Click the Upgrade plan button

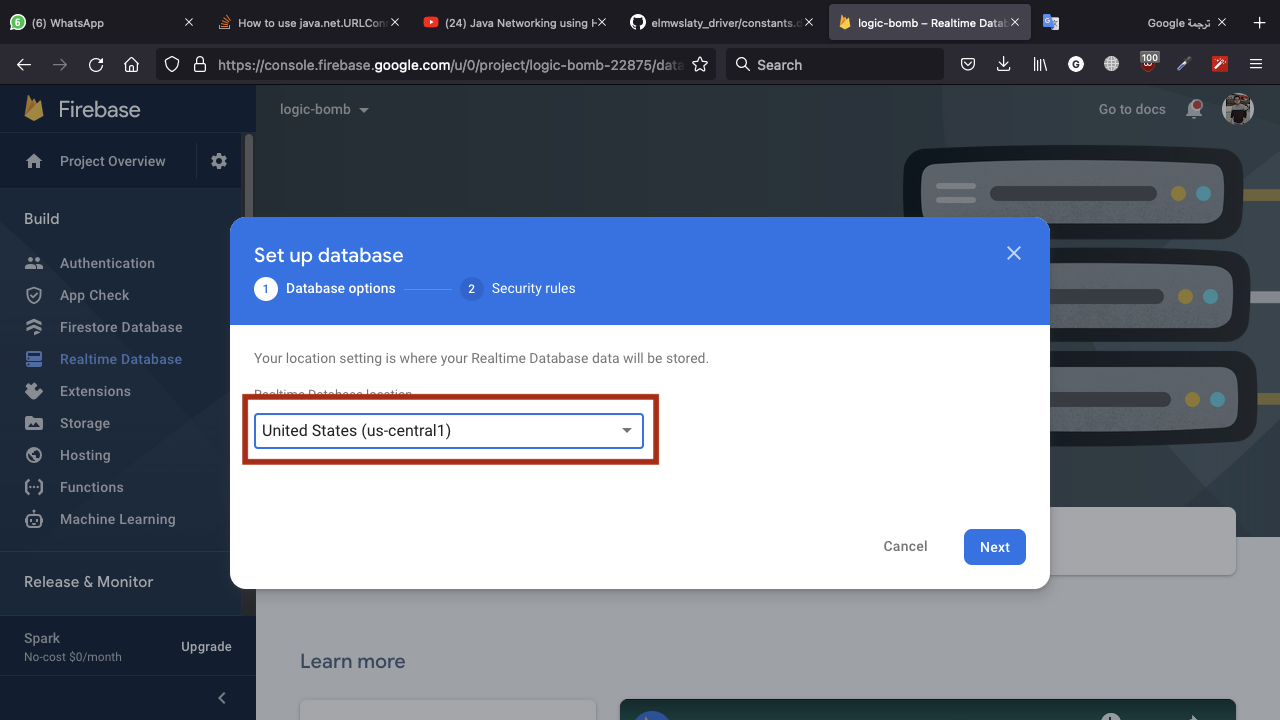[206, 647]
